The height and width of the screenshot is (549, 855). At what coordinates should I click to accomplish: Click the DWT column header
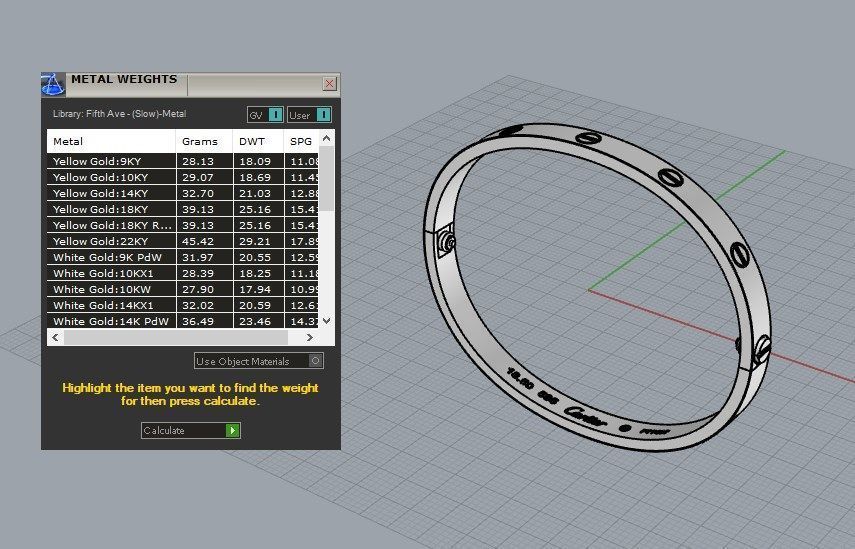258,141
